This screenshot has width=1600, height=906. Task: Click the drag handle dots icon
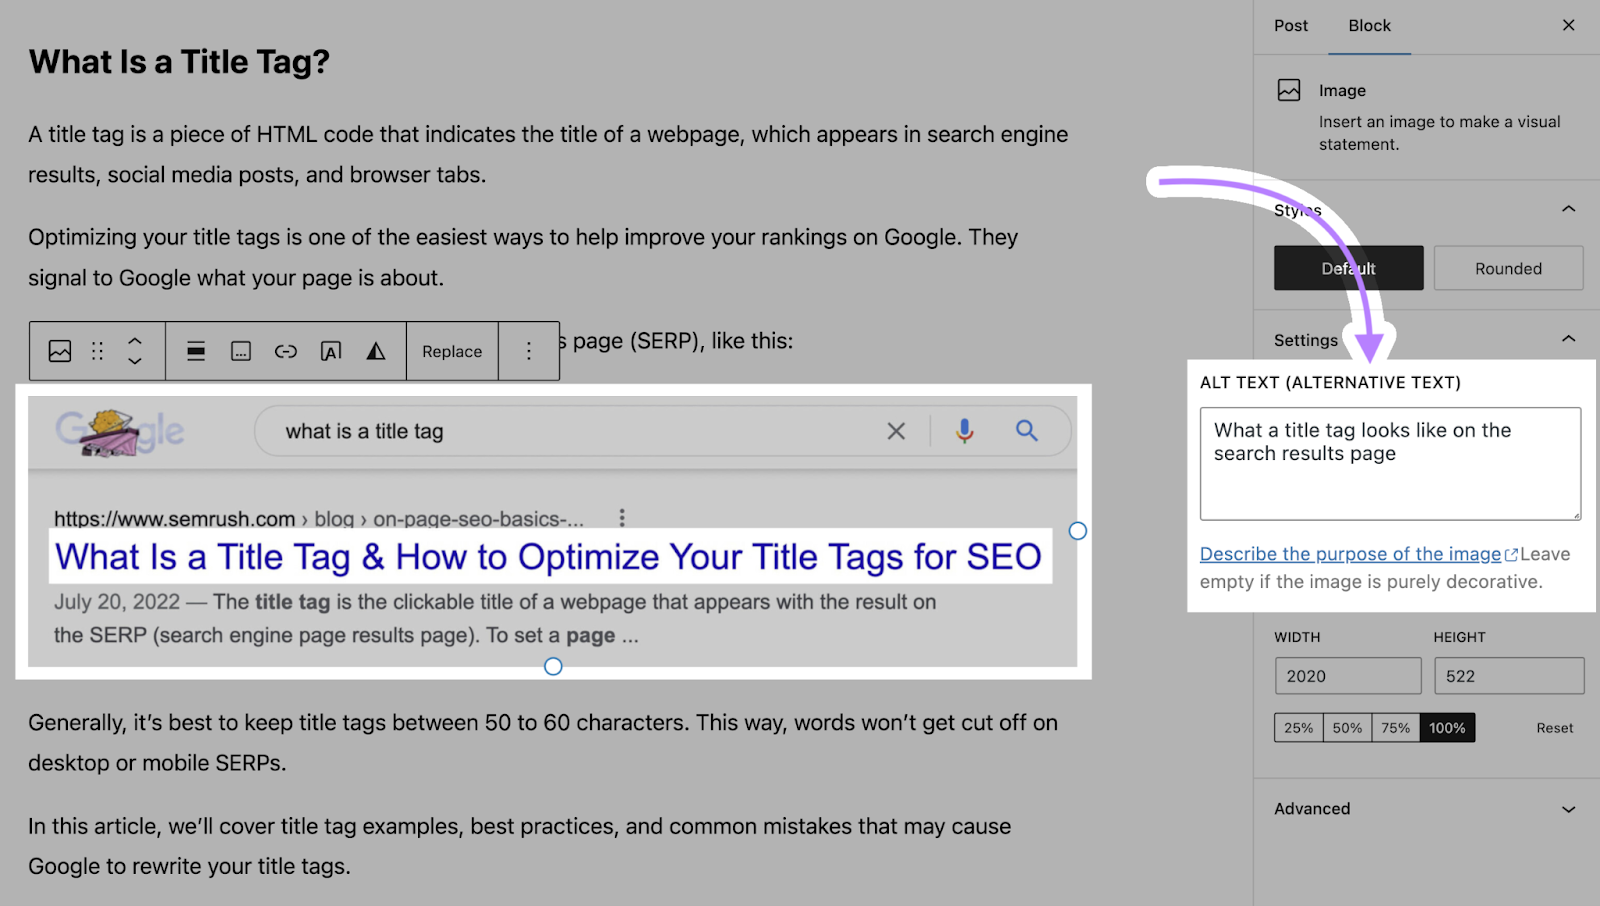[x=97, y=351]
